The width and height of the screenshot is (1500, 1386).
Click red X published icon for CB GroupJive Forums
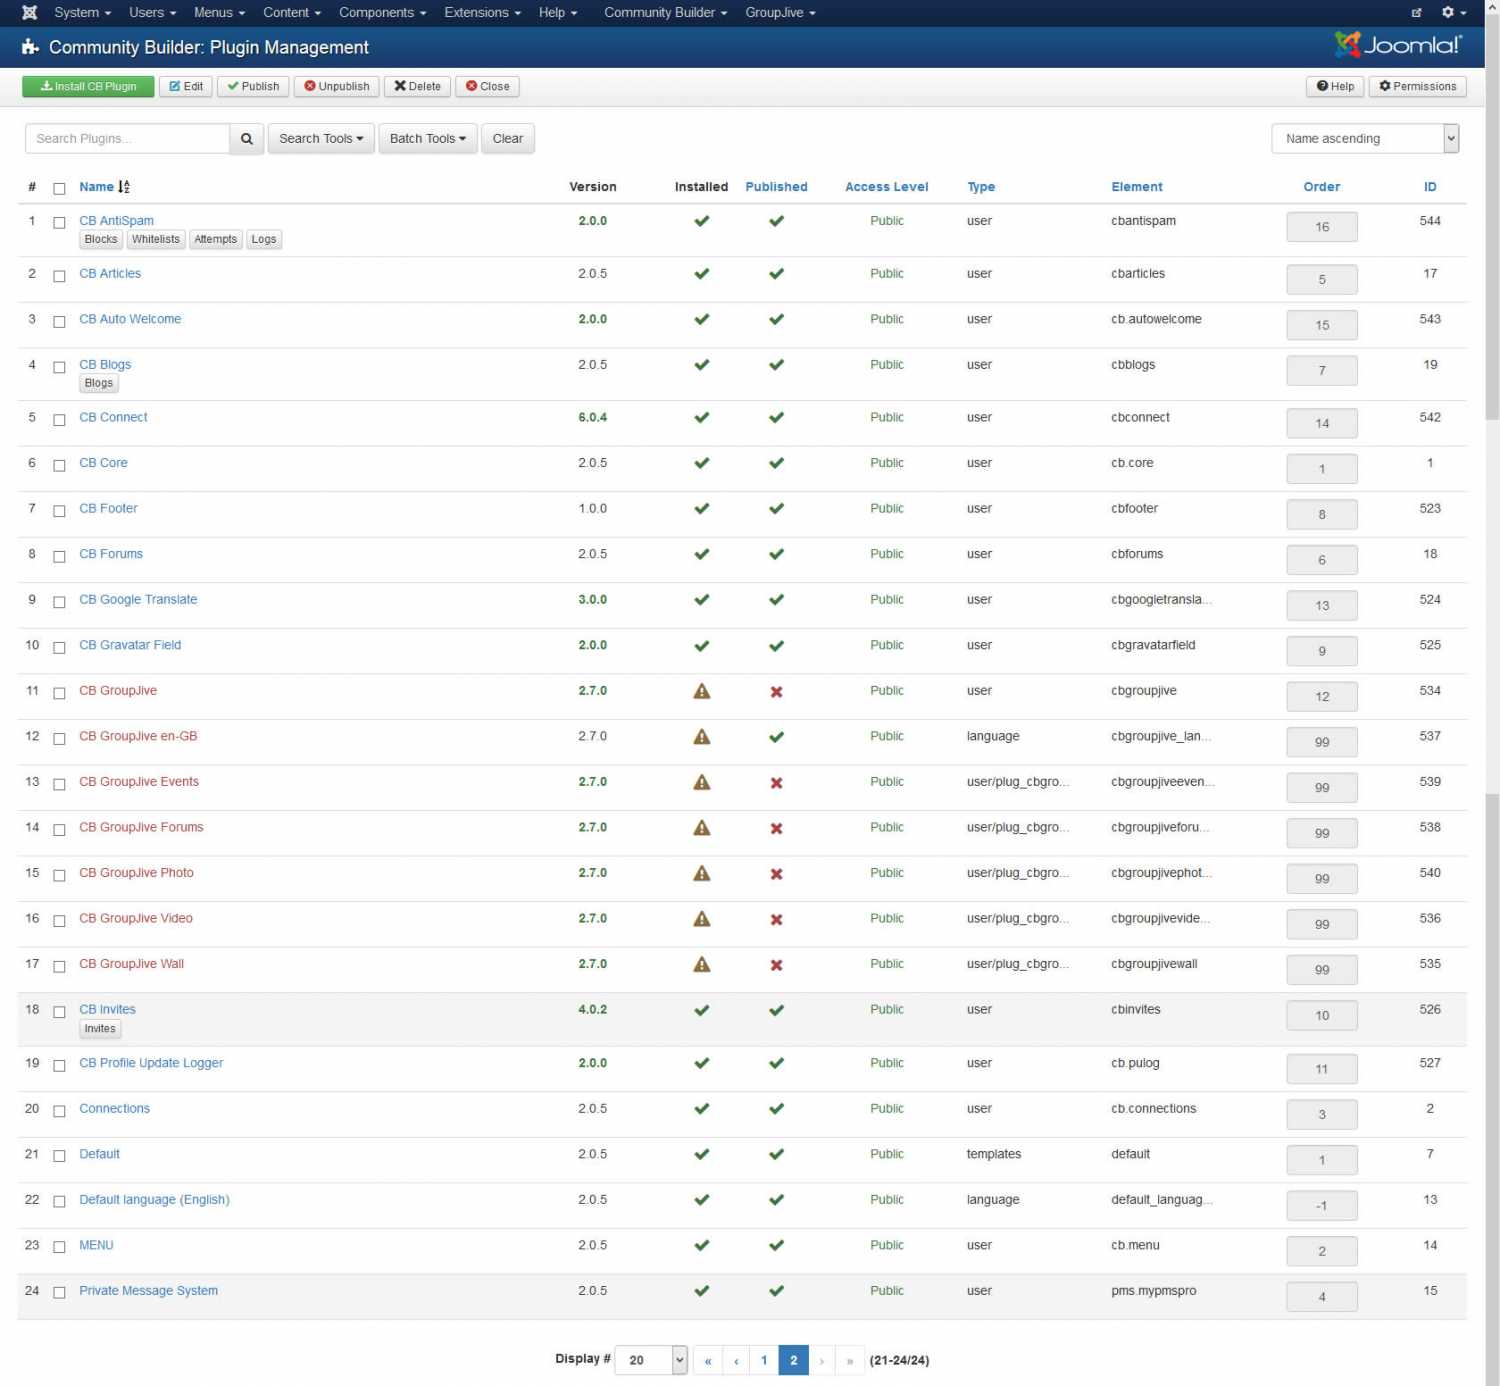776,829
